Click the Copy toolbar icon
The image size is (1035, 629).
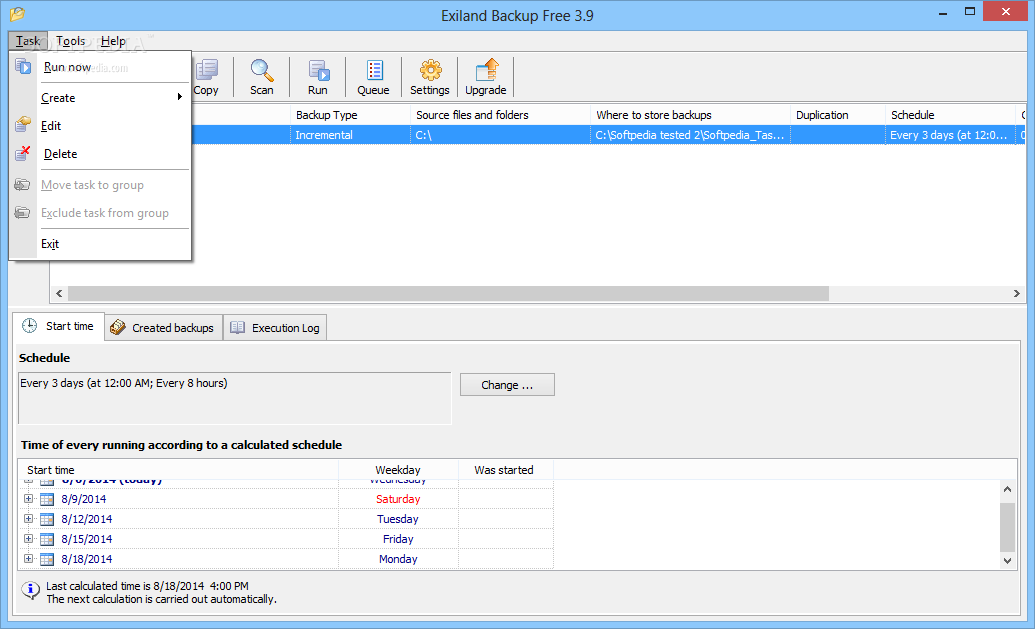(207, 69)
